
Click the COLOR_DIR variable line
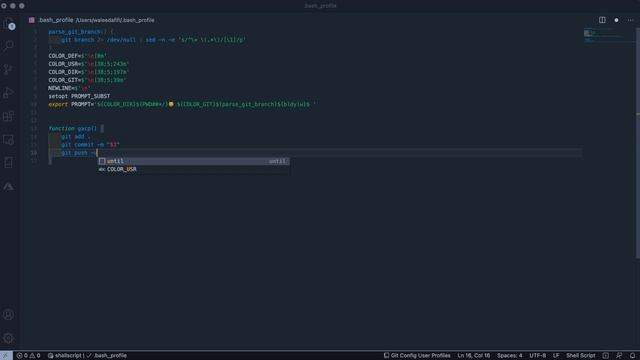coord(89,72)
